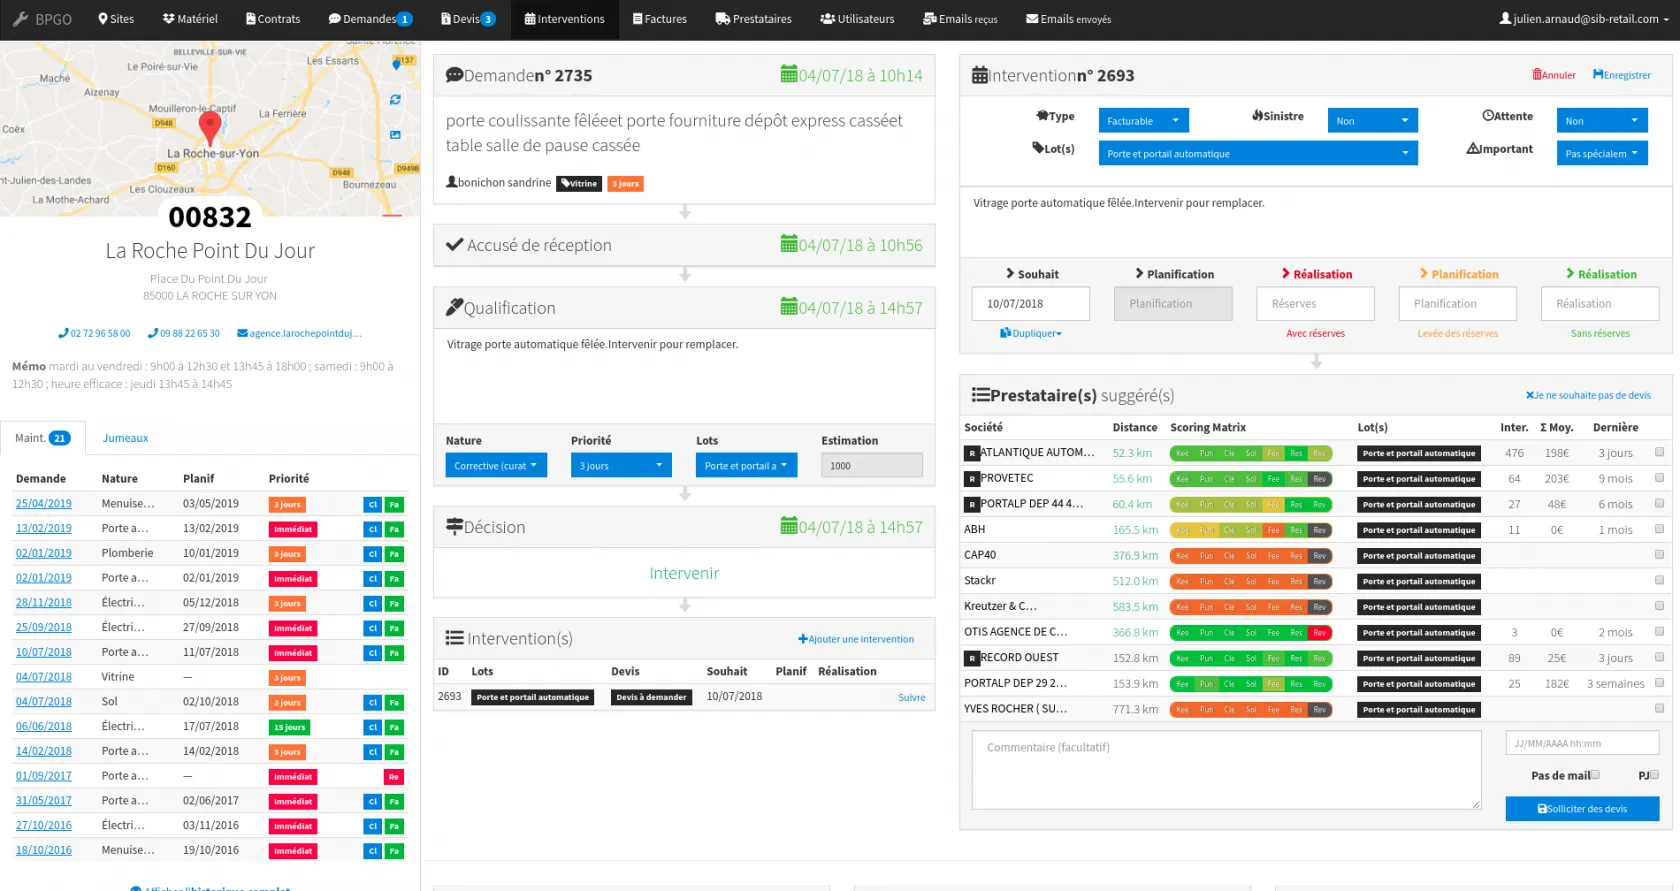This screenshot has height=891, width=1680.
Task: Add an intervention with the plus link
Action: tap(855, 639)
